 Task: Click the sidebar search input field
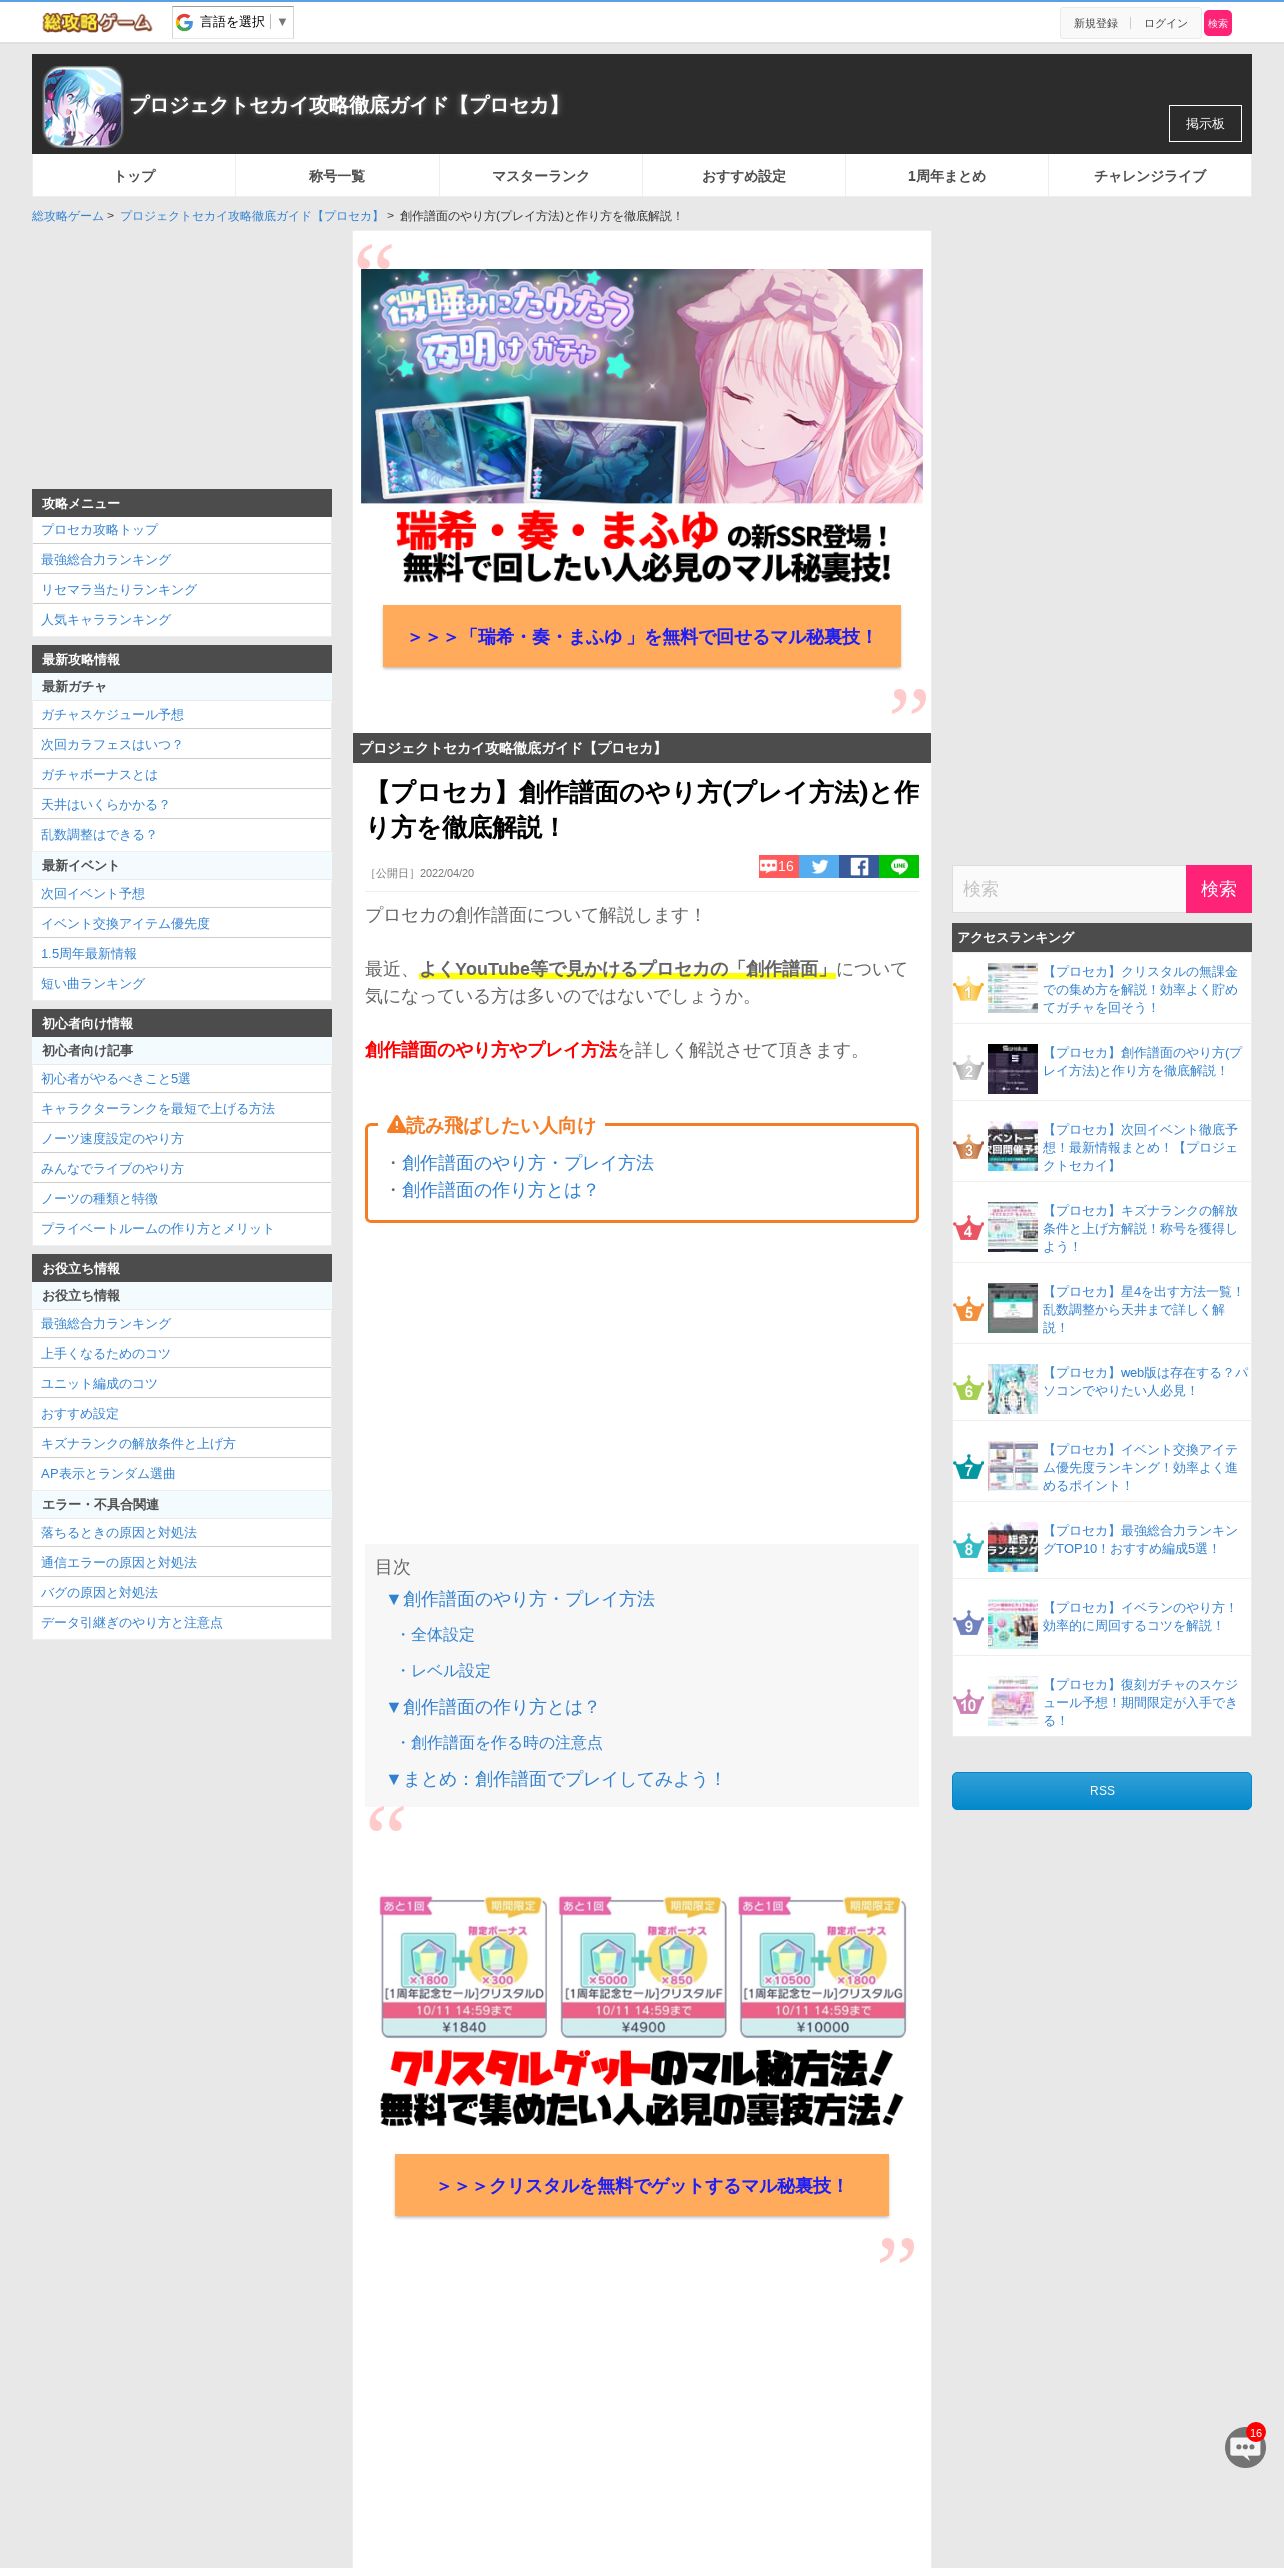(1069, 889)
